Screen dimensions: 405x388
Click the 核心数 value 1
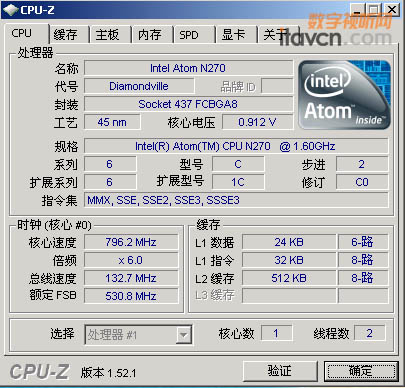(276, 333)
